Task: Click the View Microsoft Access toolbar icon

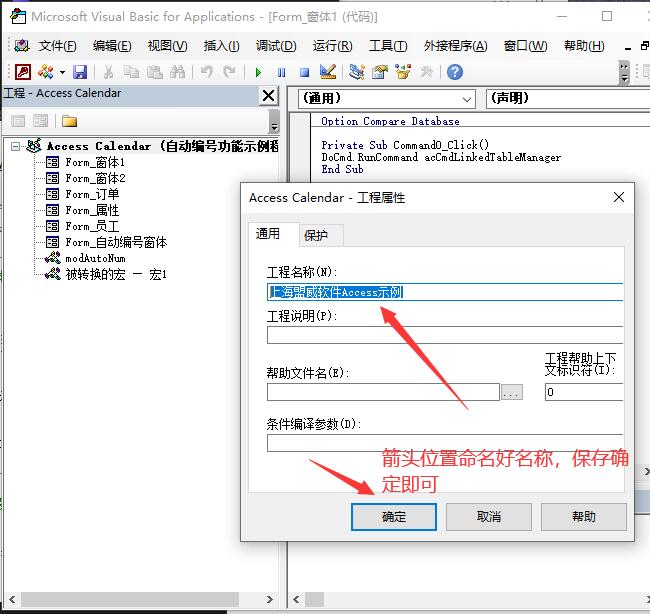Action: [23, 72]
